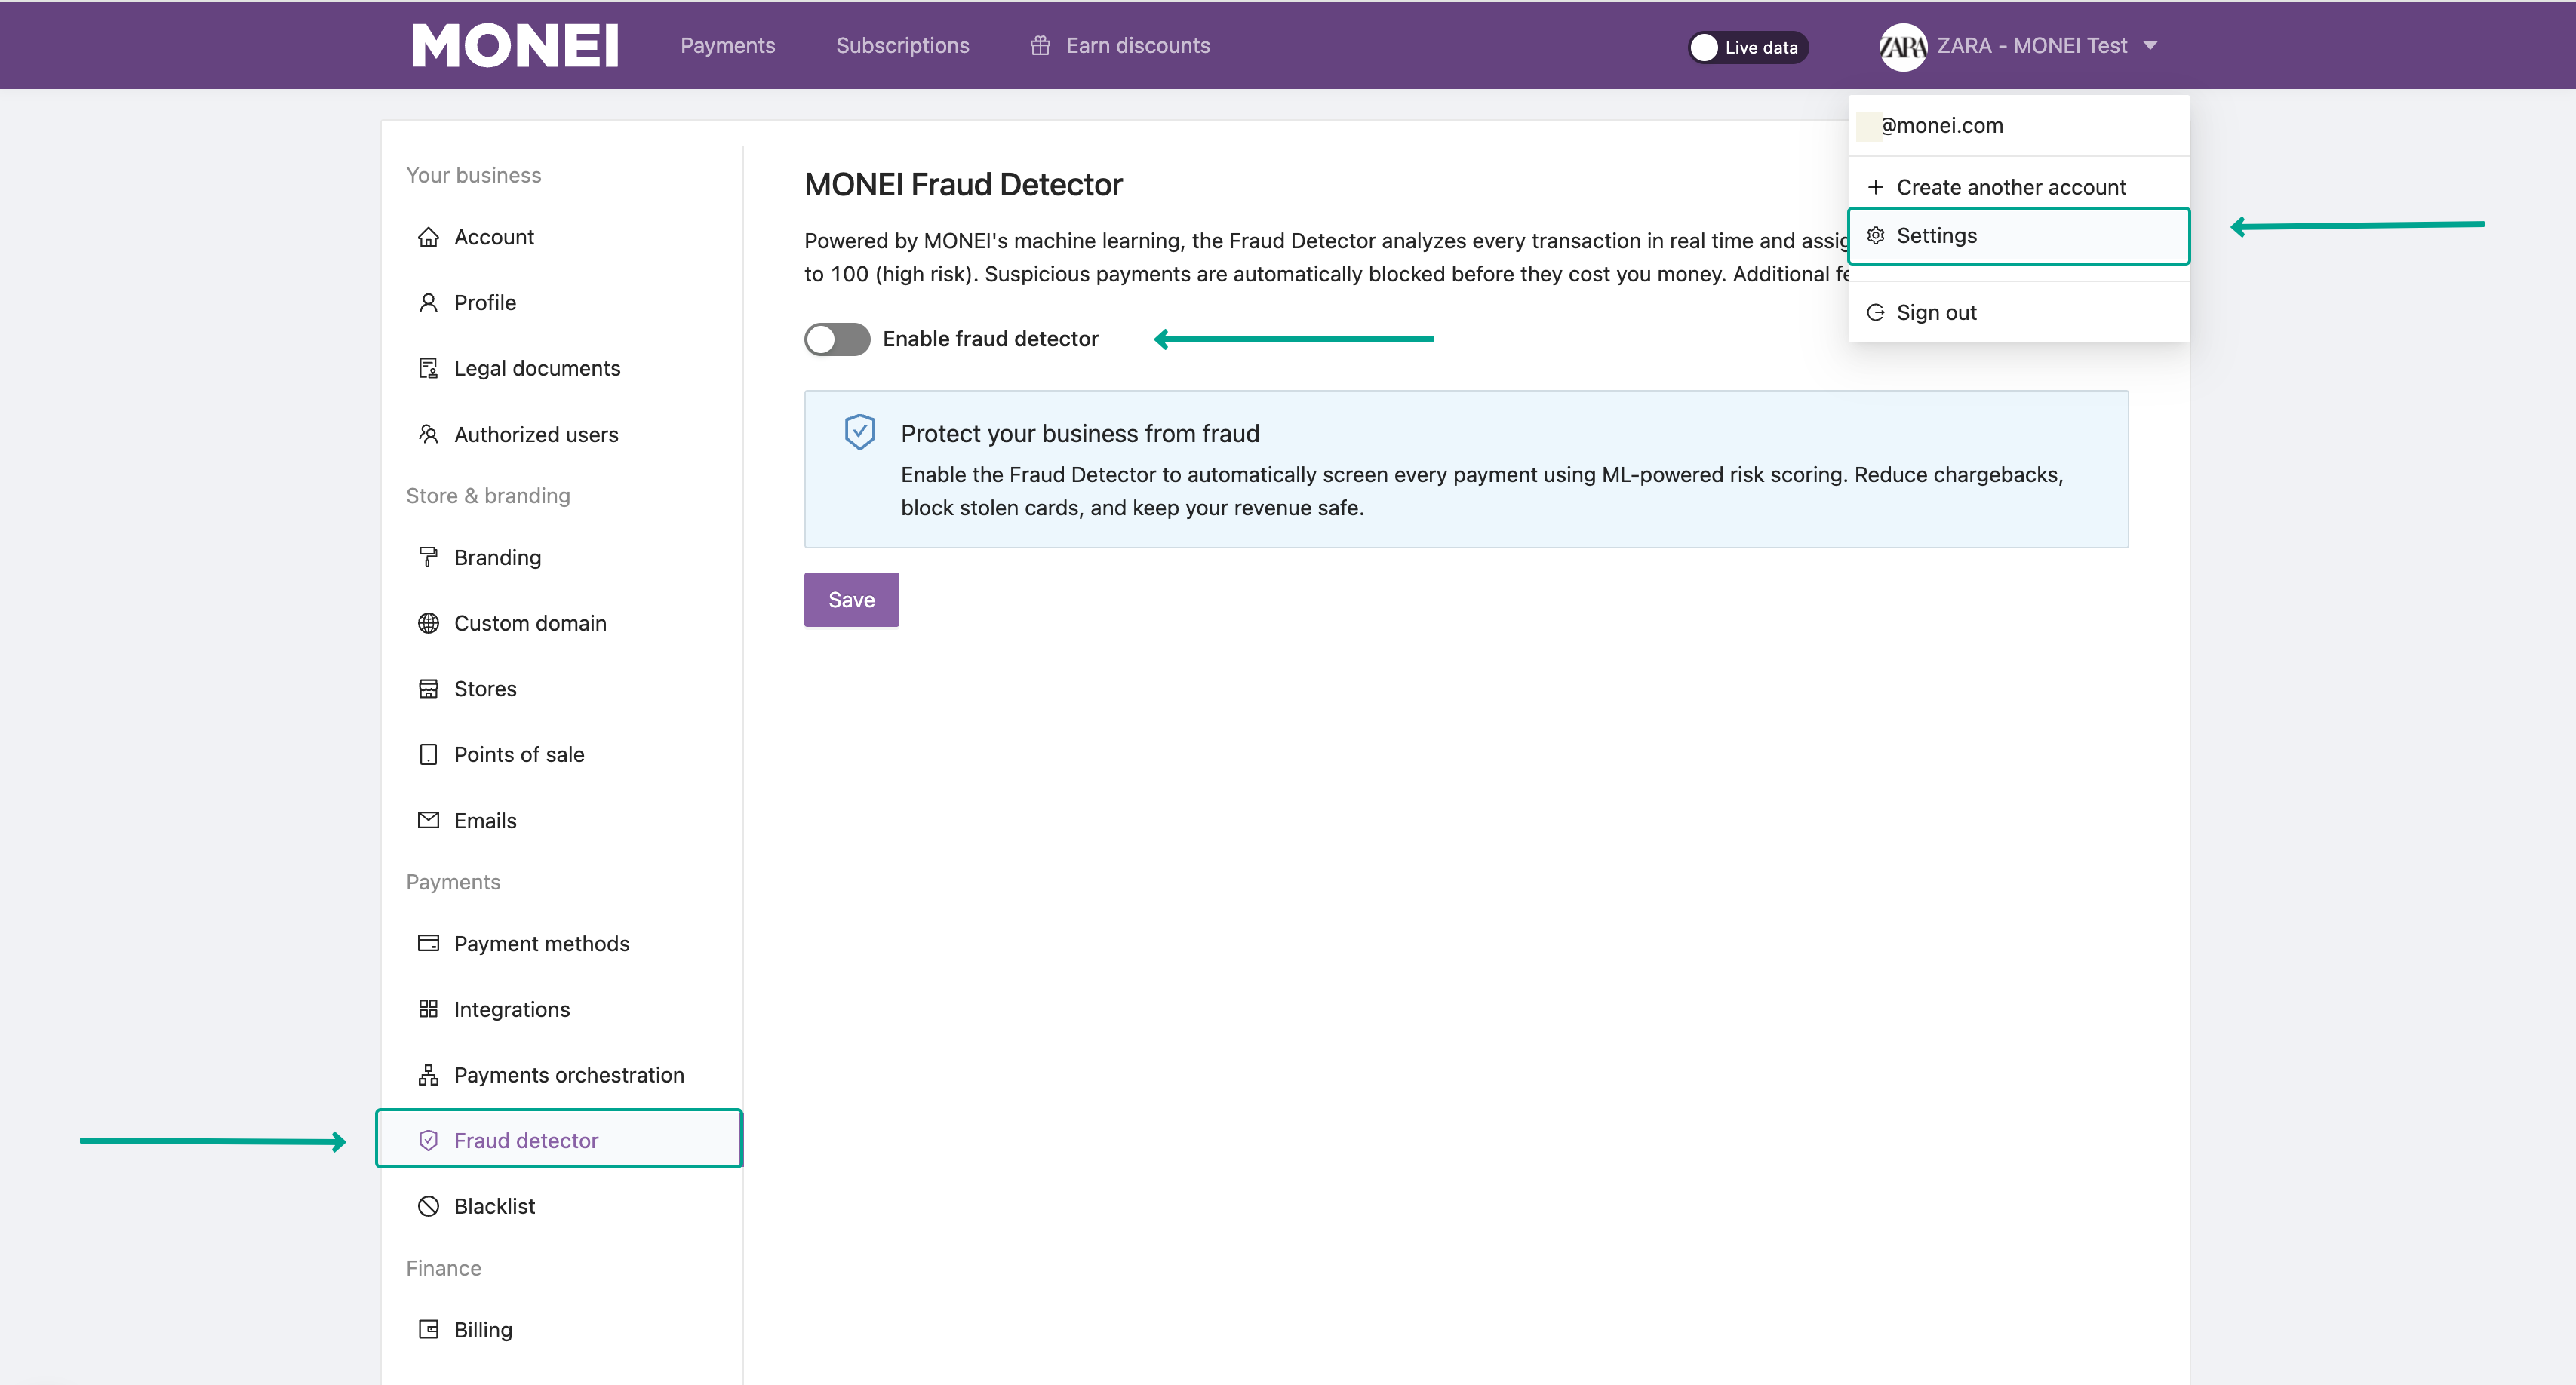The height and width of the screenshot is (1385, 2576).
Task: Click the MONEI logo
Action: click(x=515, y=46)
